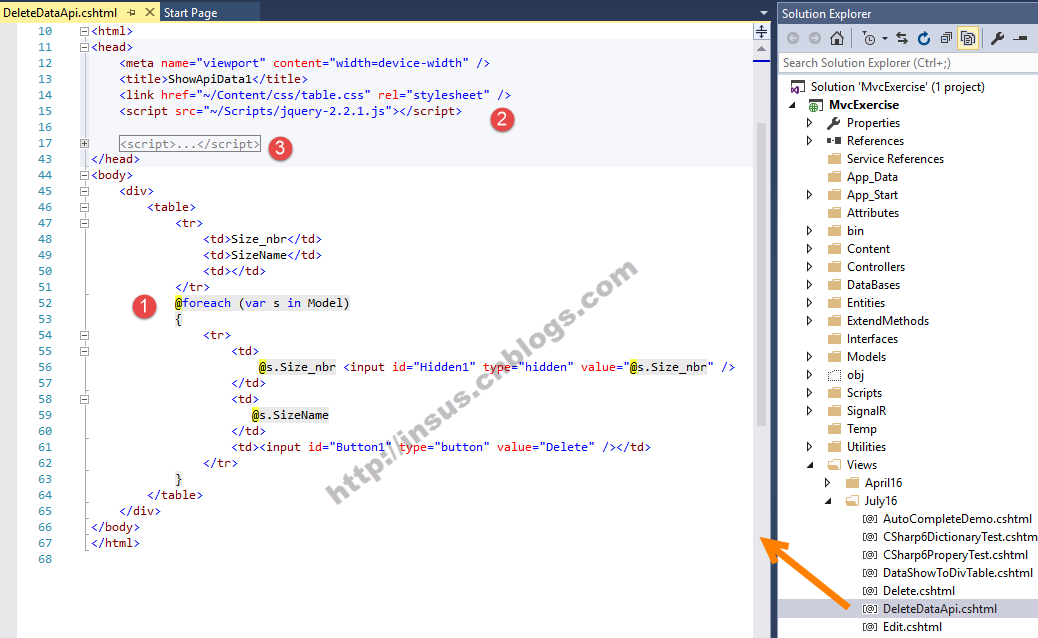This screenshot has height=638, width=1038.
Task: Click the Pending Changes Filter clock icon
Action: coord(869,38)
